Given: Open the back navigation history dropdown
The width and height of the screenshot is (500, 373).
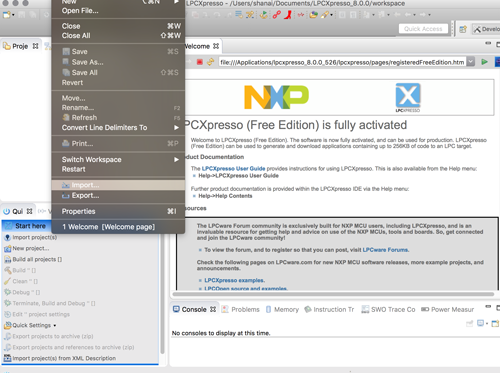Looking at the screenshot, I should click(414, 15).
